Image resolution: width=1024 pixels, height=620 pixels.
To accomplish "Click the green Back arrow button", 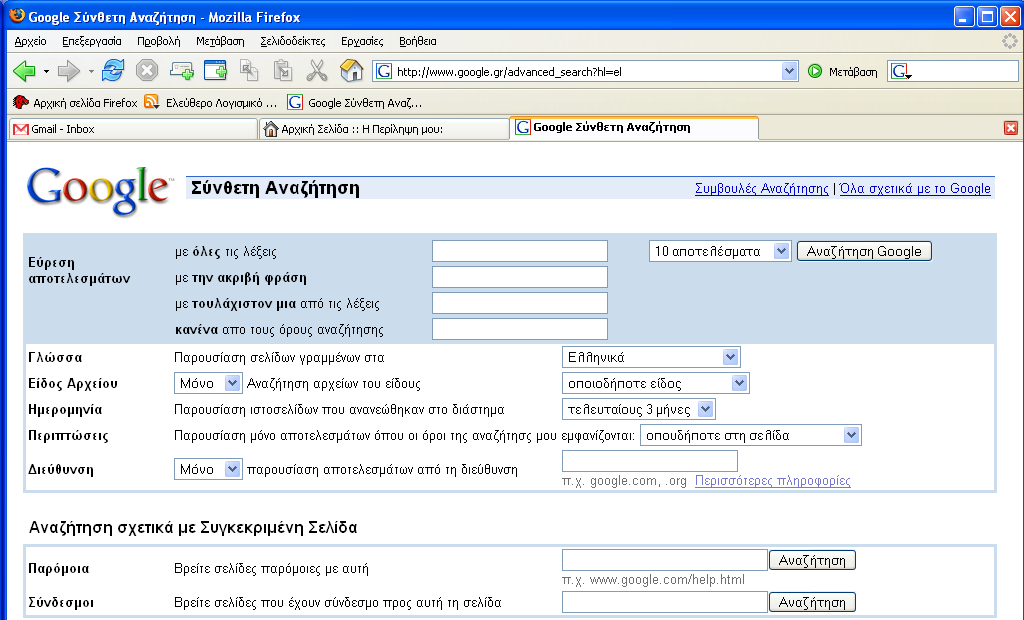I will pyautogui.click(x=24, y=71).
